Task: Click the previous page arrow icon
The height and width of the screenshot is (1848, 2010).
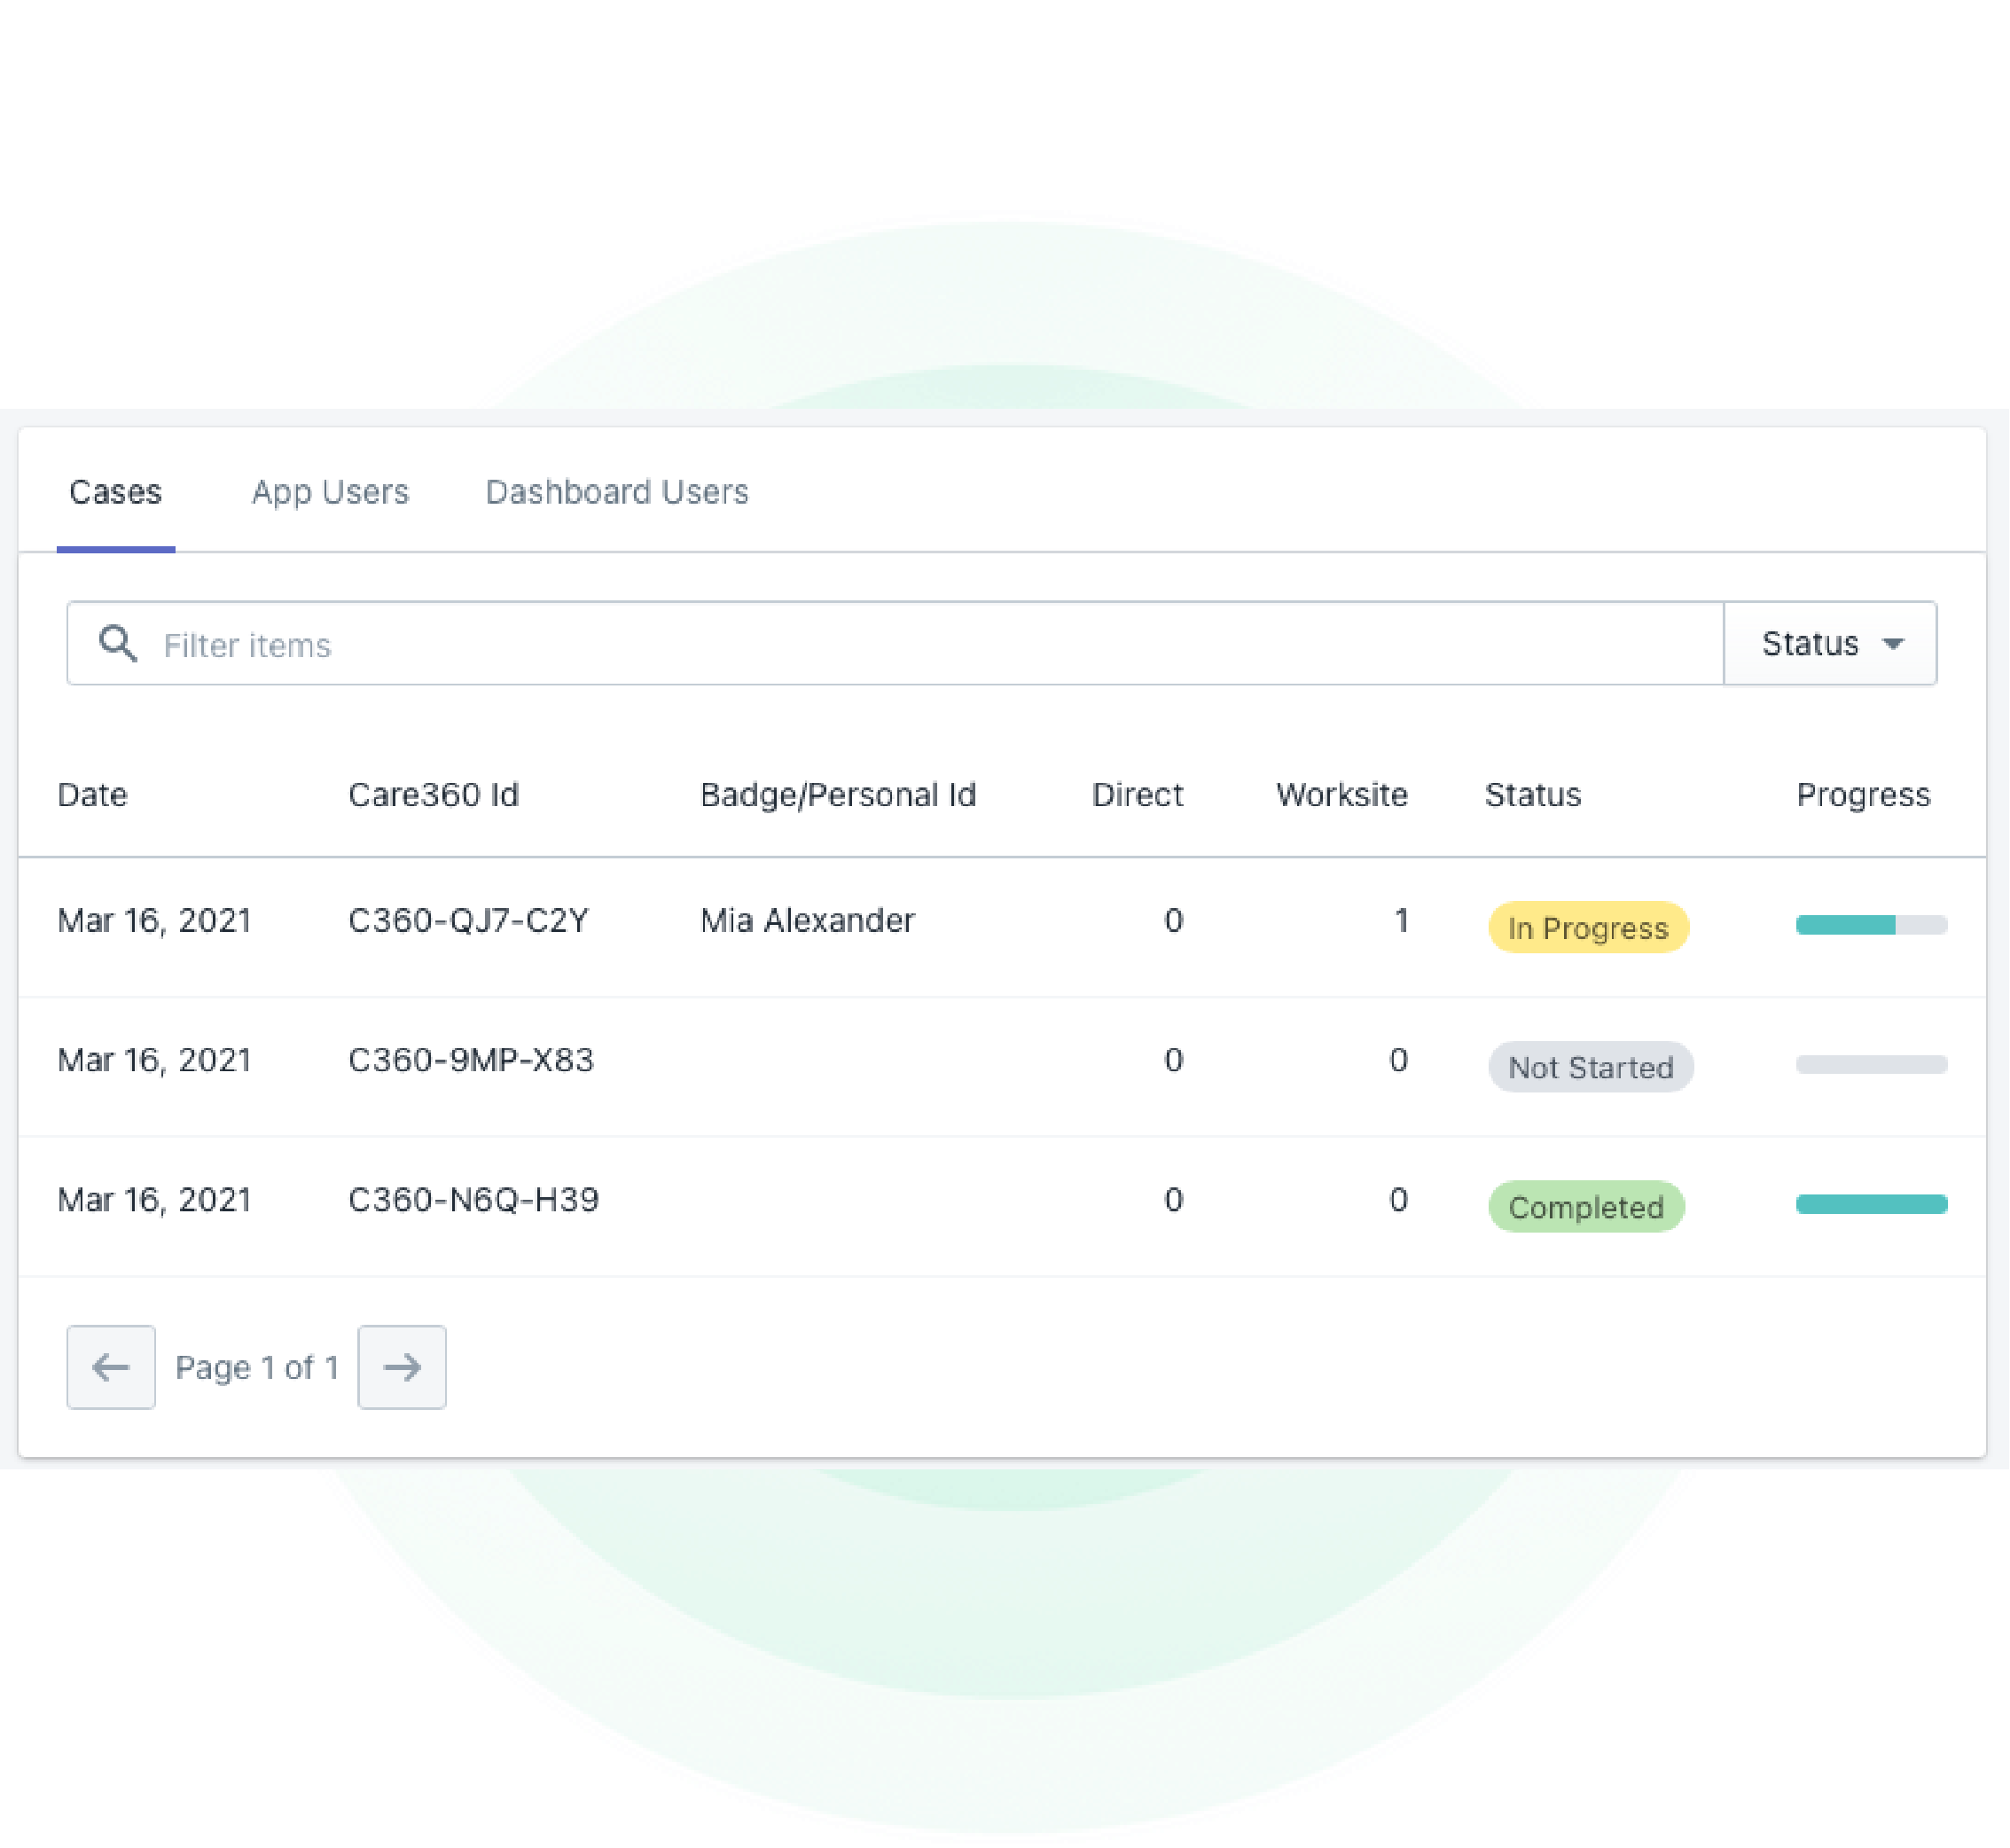Action: click(x=110, y=1367)
